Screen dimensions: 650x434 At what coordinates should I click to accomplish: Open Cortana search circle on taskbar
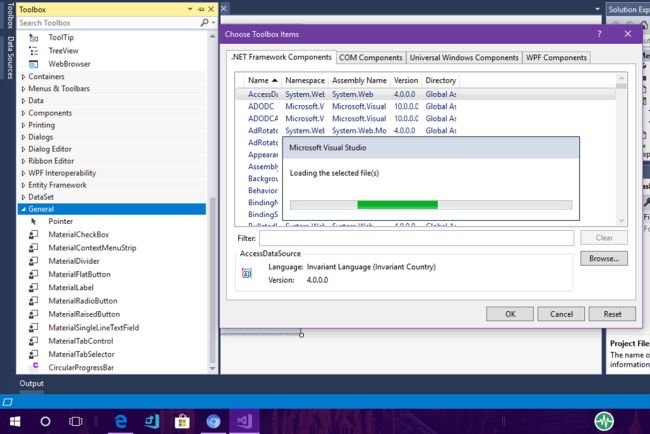(45, 422)
